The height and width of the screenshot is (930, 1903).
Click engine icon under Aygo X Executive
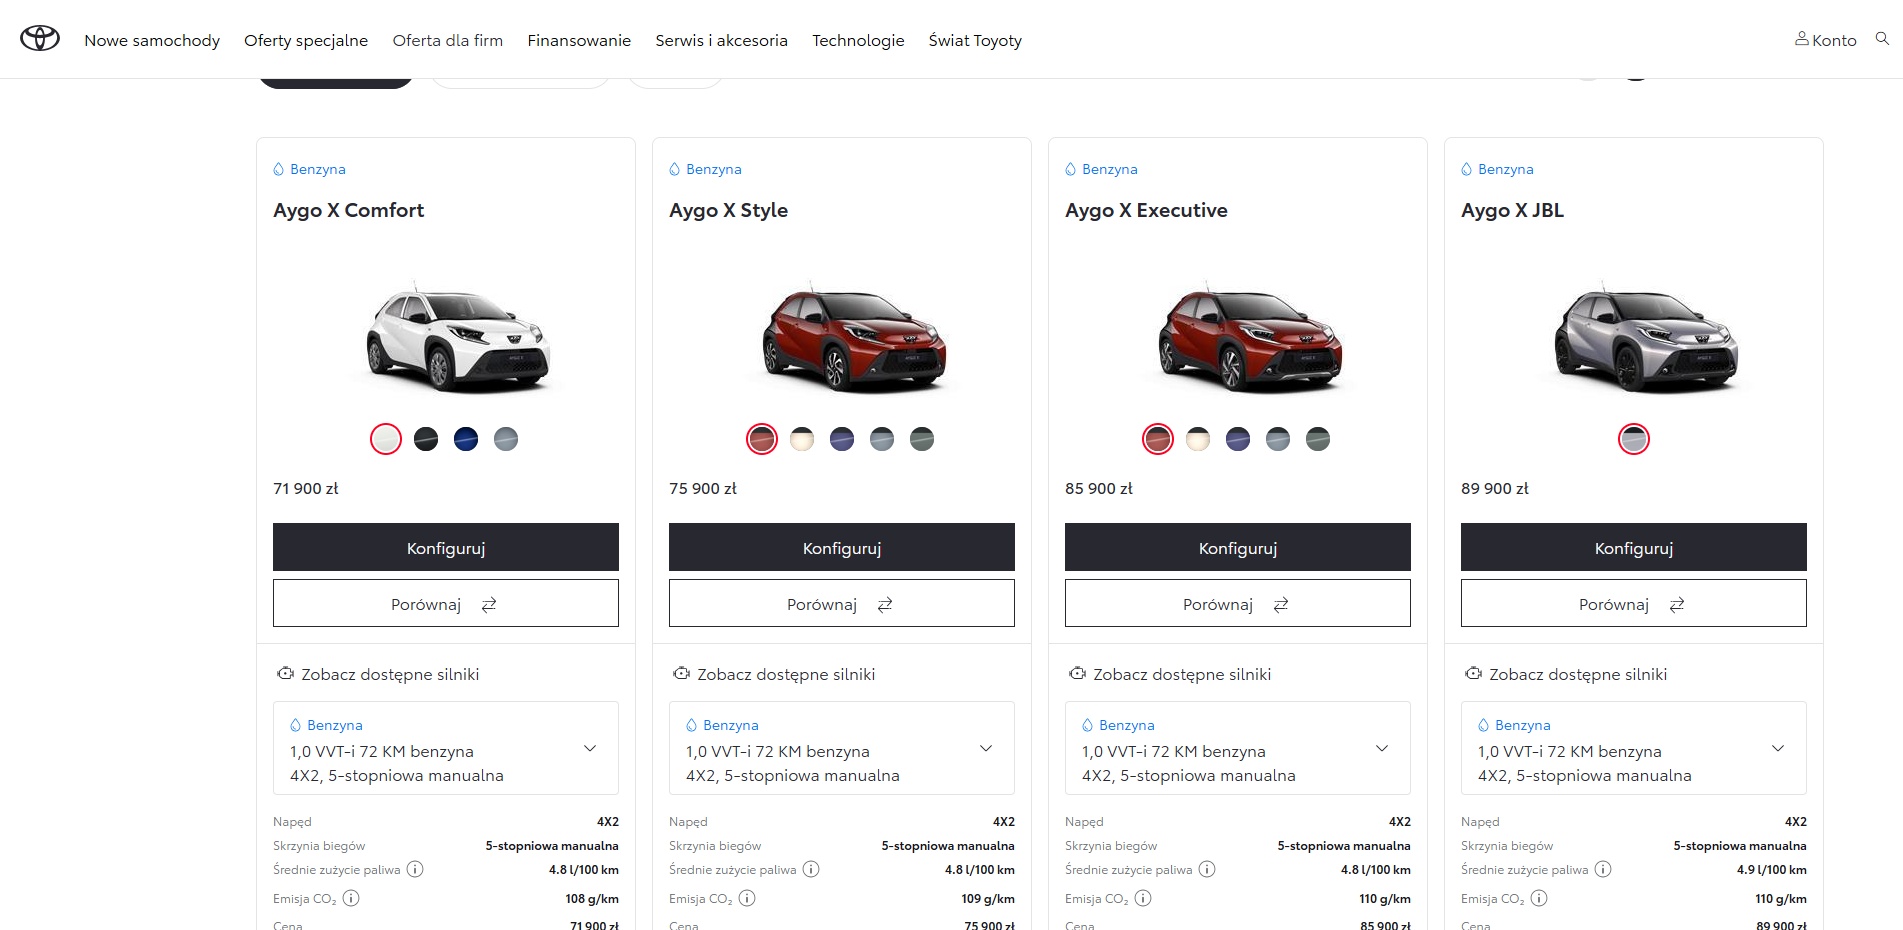(x=1077, y=673)
